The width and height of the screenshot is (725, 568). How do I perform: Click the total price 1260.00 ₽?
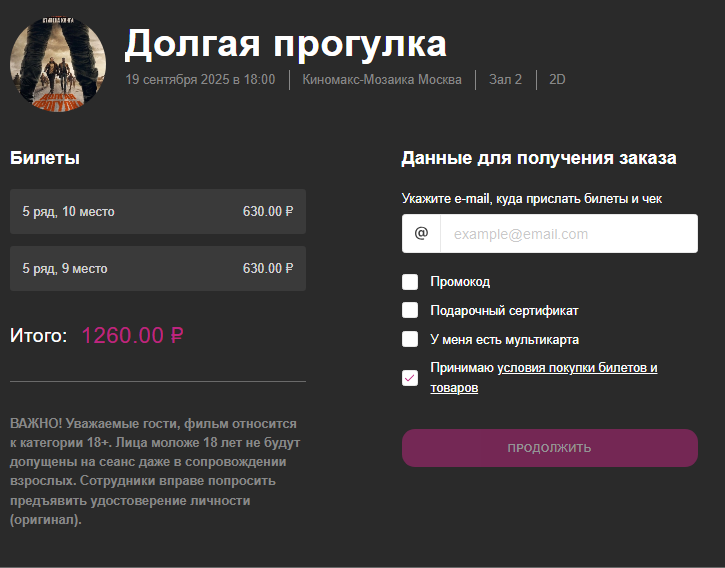(133, 336)
